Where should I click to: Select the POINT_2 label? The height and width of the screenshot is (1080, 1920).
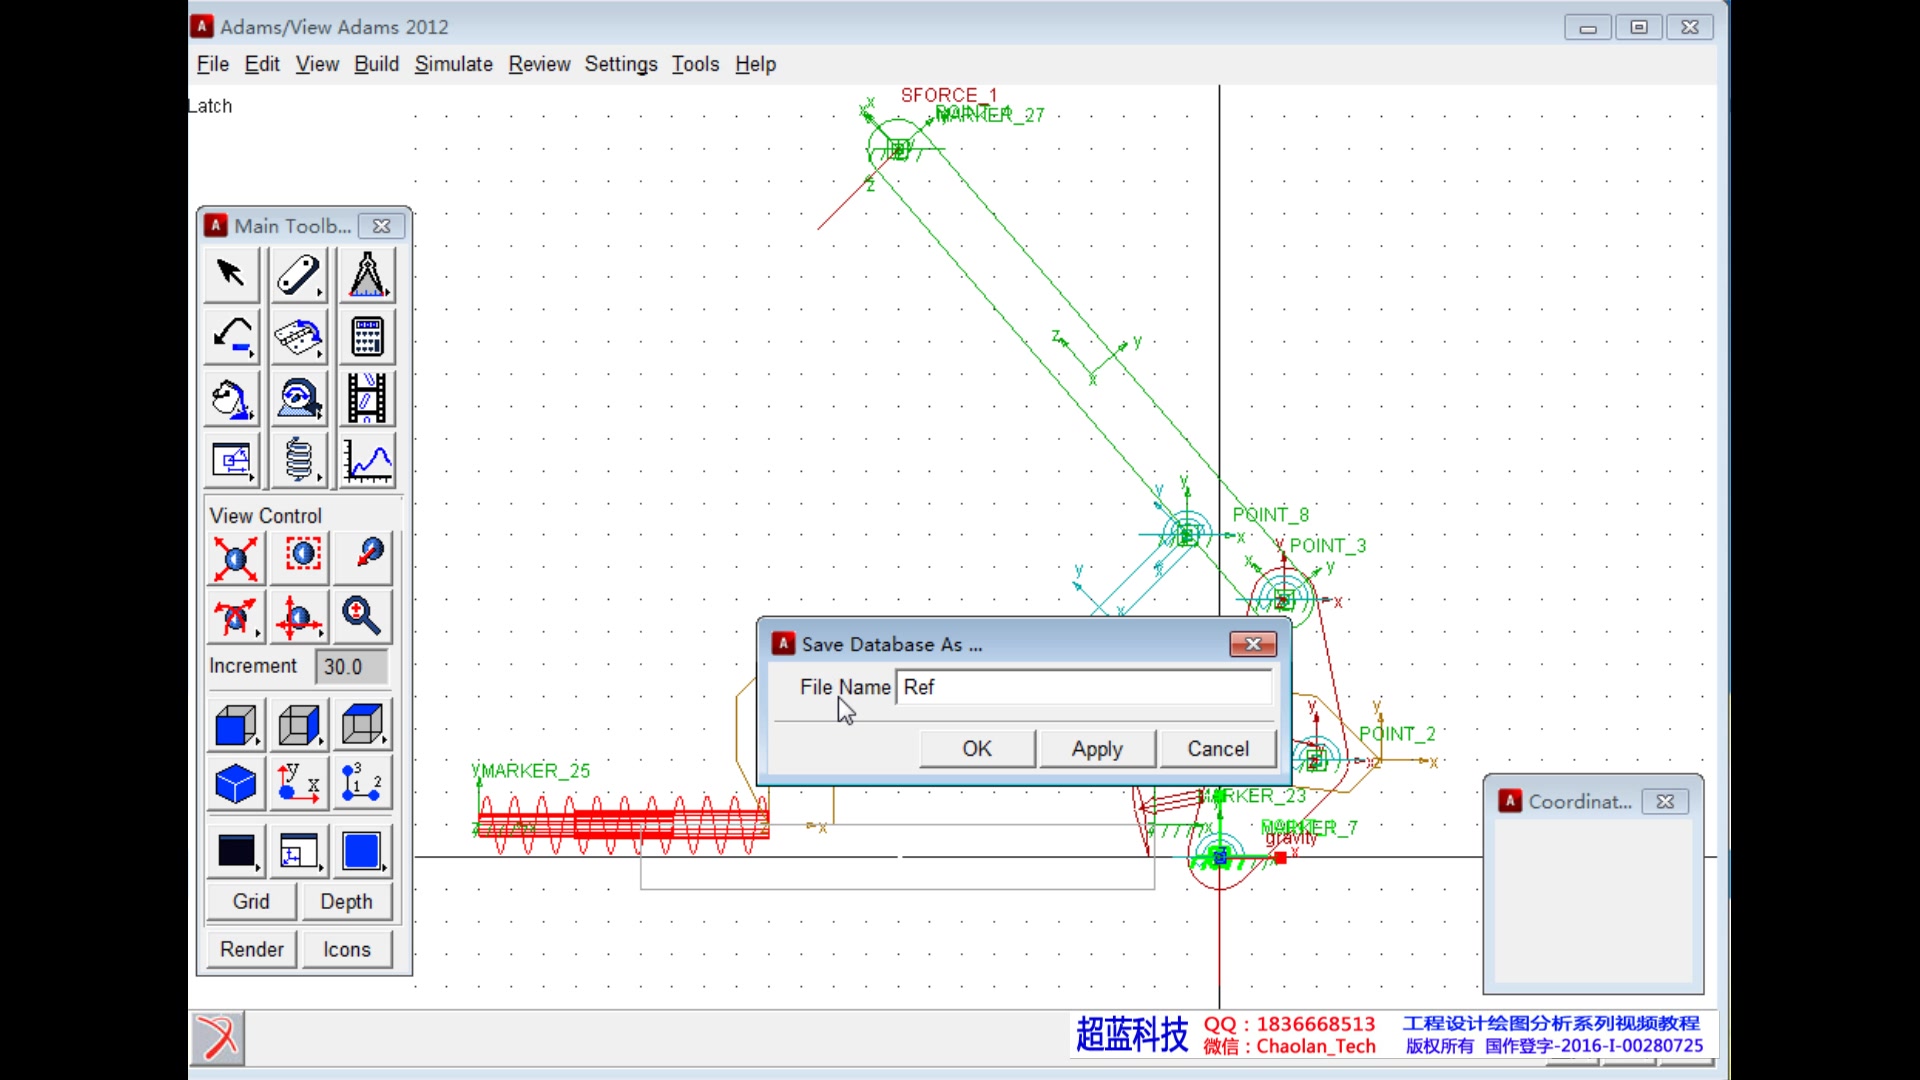(x=1397, y=734)
